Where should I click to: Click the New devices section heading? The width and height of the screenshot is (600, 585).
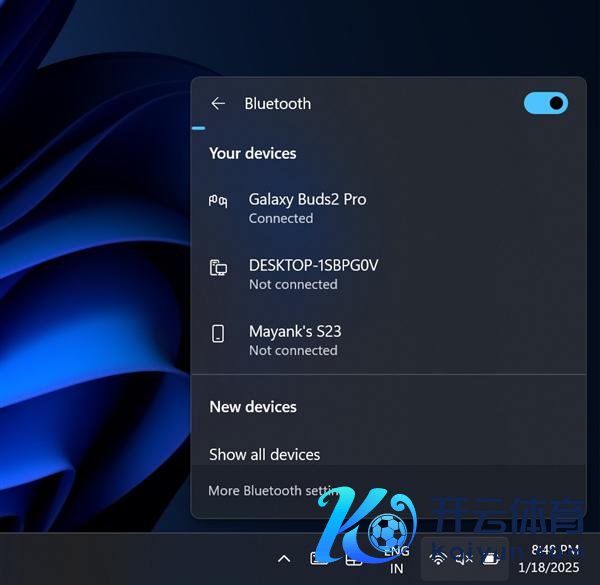pos(253,407)
